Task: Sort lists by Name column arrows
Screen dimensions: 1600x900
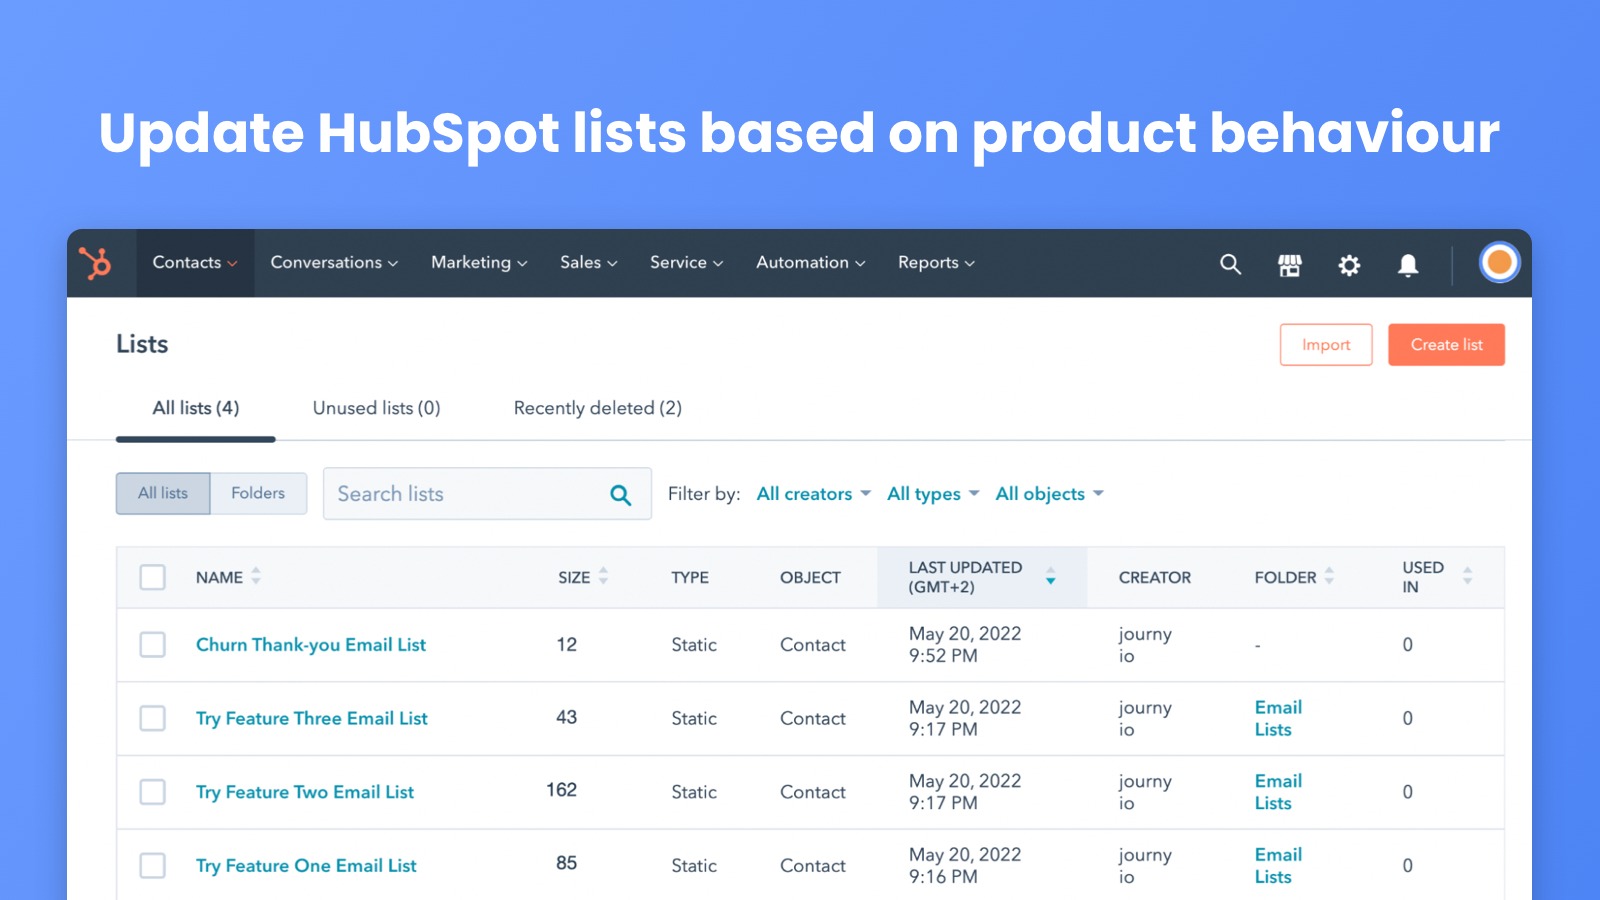Action: [256, 576]
